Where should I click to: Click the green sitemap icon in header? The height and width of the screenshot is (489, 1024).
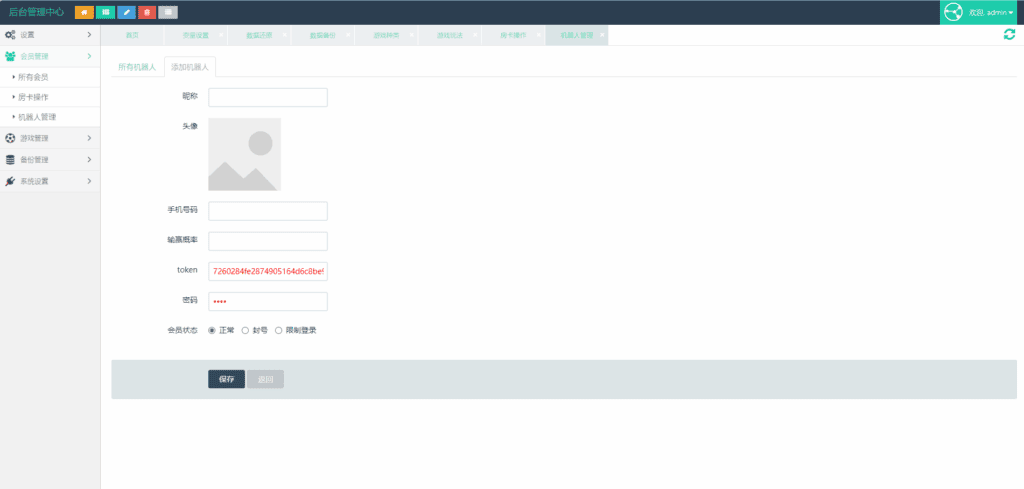(105, 12)
